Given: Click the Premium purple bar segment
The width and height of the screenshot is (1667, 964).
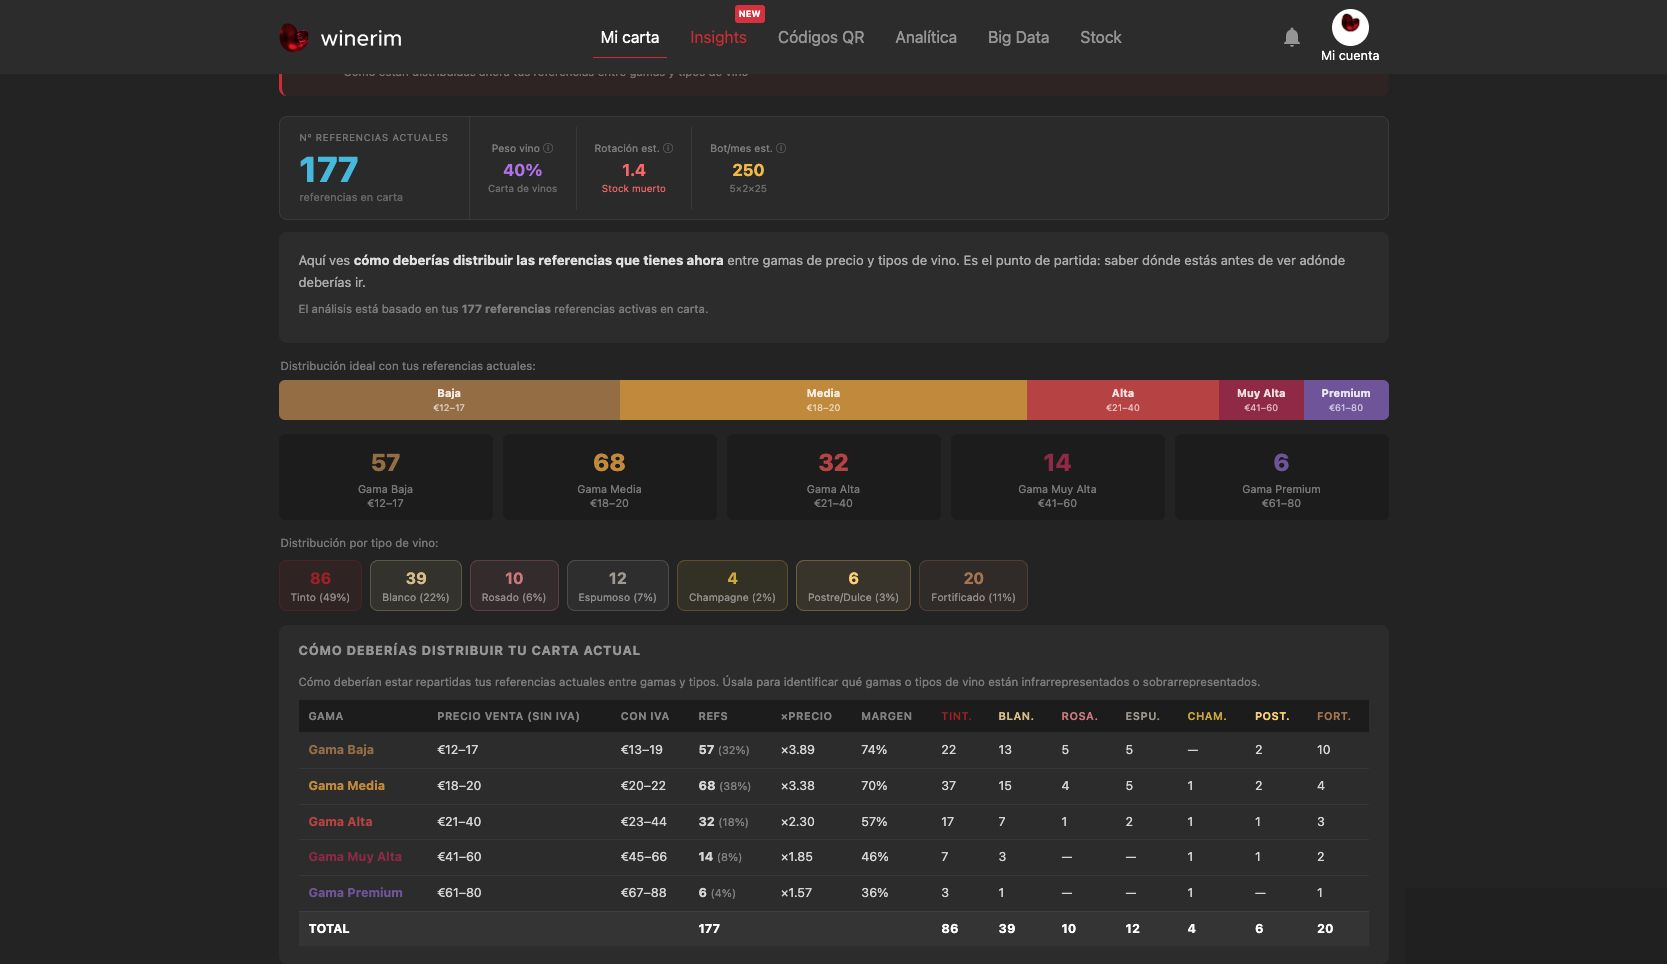Looking at the screenshot, I should (x=1346, y=400).
